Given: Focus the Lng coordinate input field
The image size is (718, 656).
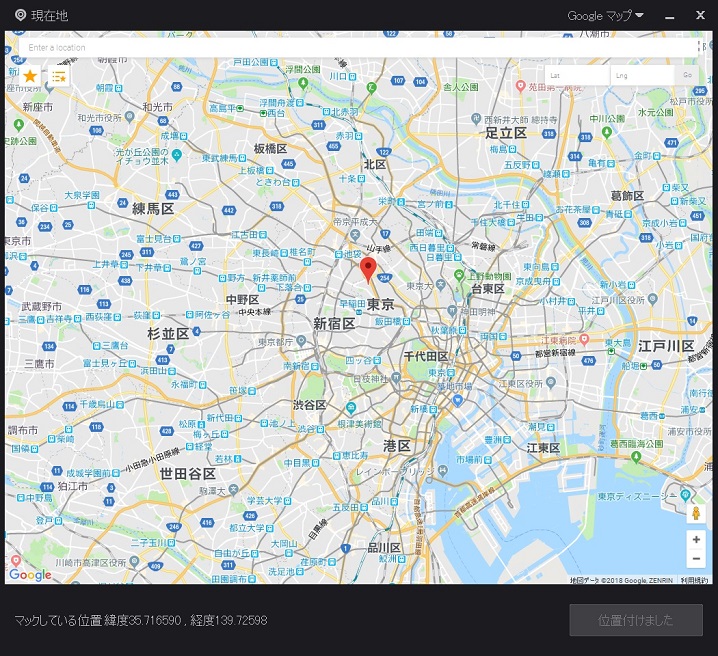Looking at the screenshot, I should (641, 75).
